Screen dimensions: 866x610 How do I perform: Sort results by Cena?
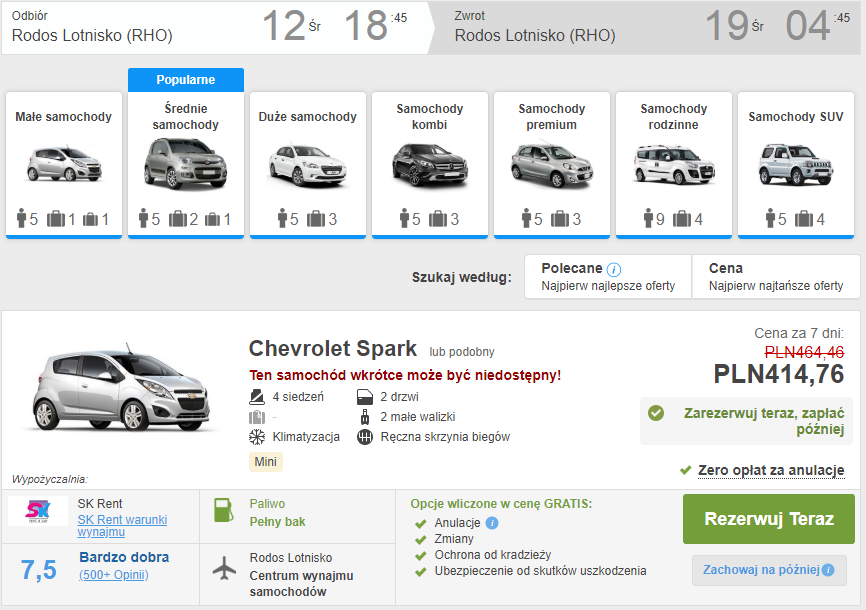(775, 277)
